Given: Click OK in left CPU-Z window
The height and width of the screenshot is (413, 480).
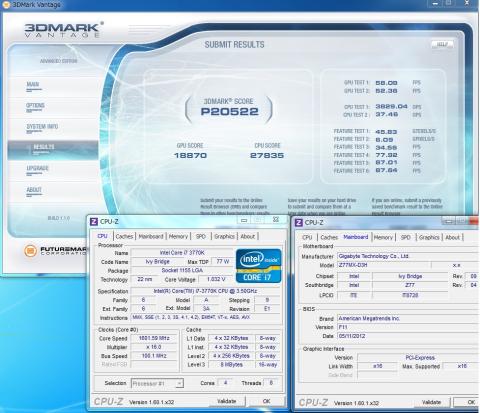Looking at the screenshot, I should [x=266, y=401].
